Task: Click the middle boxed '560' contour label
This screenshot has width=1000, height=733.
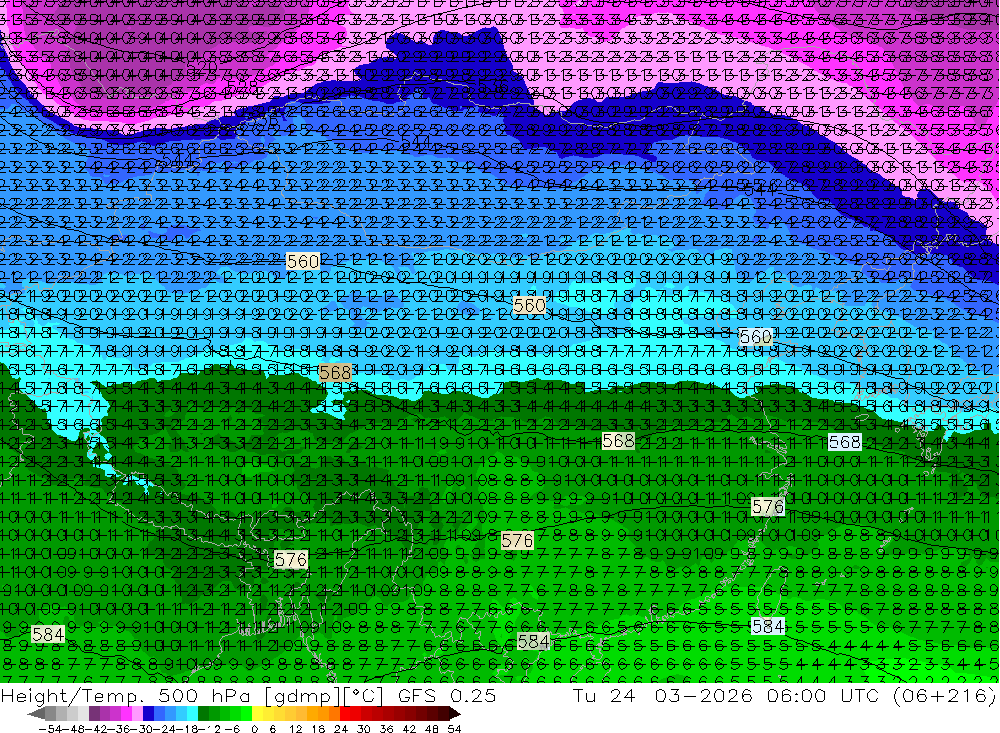Action: (529, 306)
